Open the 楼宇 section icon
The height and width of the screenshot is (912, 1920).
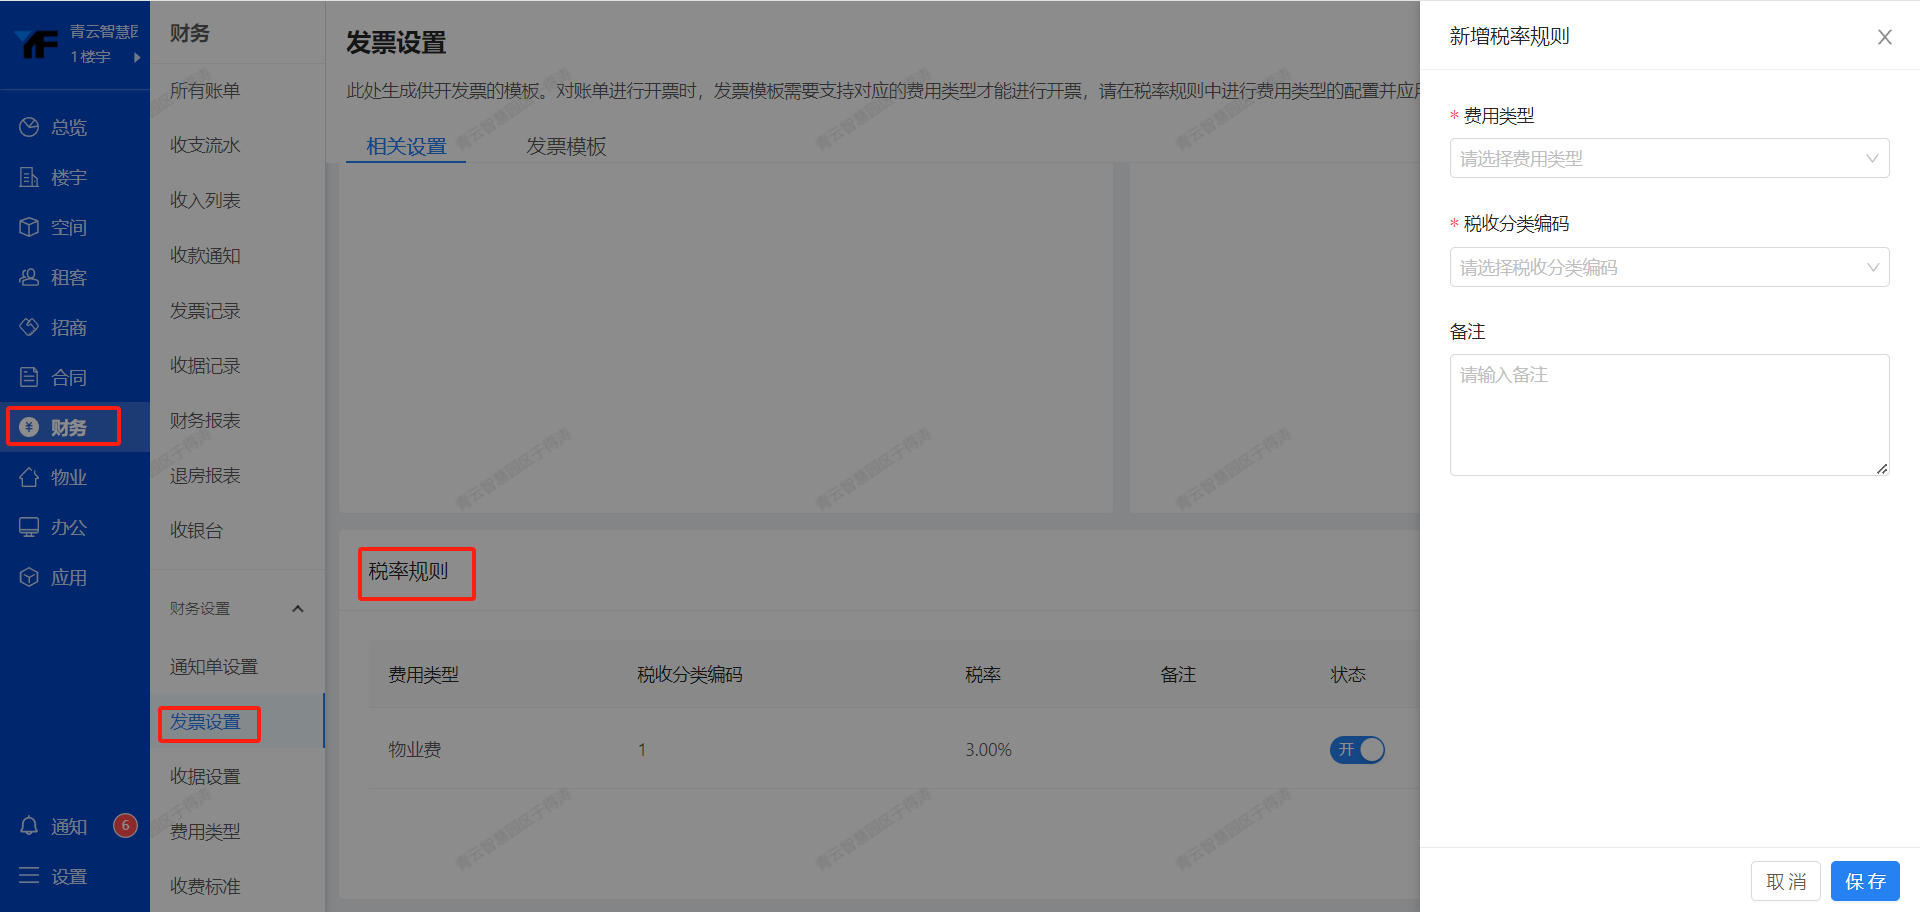[x=30, y=177]
